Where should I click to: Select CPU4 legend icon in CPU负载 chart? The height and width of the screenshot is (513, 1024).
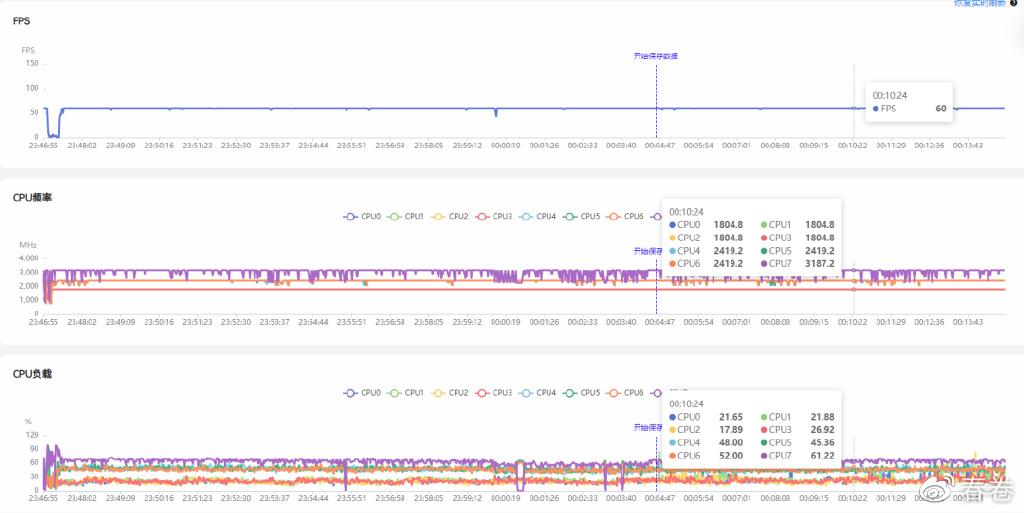coord(527,393)
